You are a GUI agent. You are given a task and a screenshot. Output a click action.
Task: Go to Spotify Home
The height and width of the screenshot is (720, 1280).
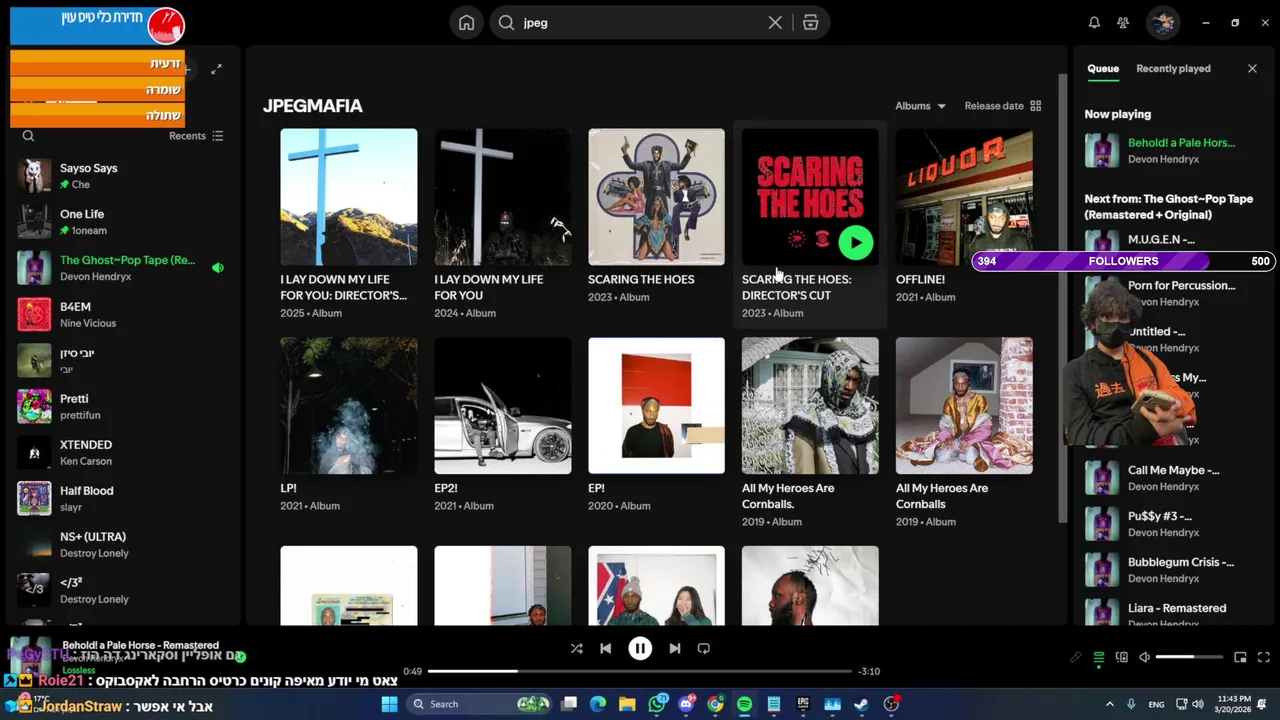466,22
